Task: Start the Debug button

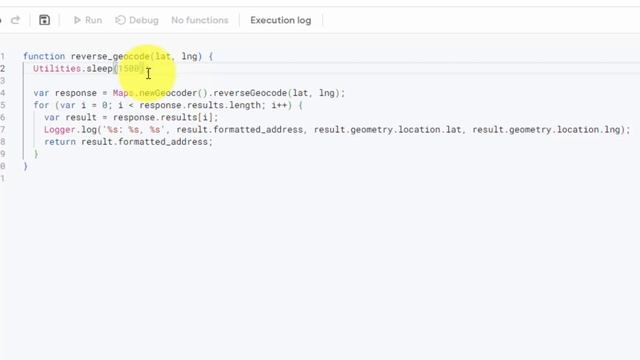Action: [137, 20]
